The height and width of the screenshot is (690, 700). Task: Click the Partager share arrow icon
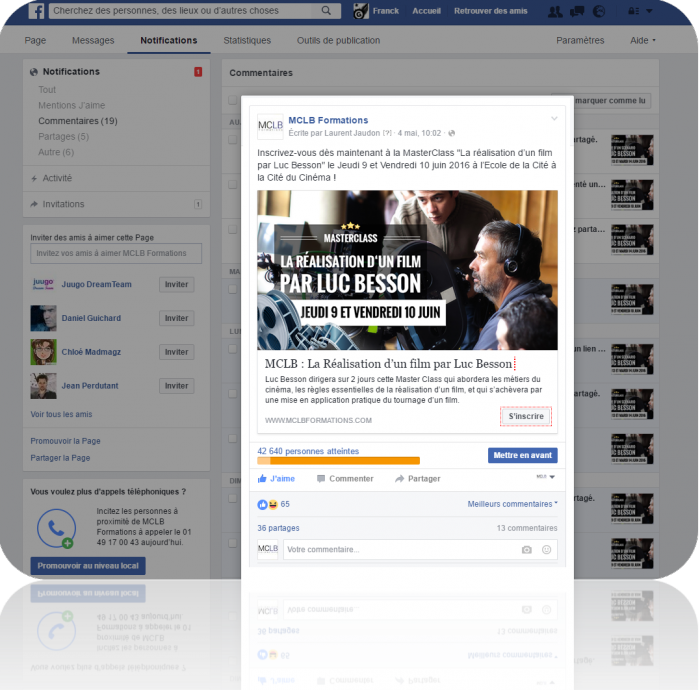pyautogui.click(x=400, y=479)
